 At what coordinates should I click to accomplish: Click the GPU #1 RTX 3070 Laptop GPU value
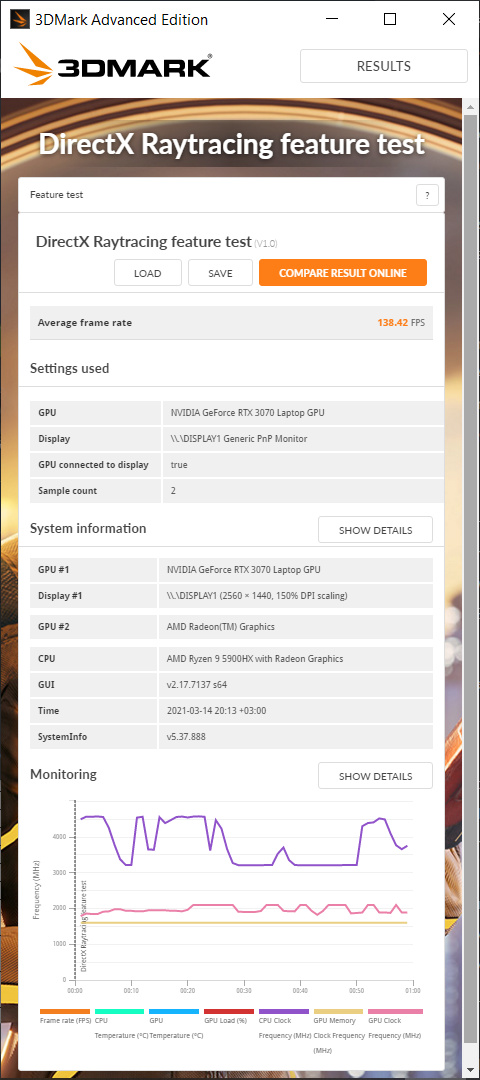coord(244,570)
